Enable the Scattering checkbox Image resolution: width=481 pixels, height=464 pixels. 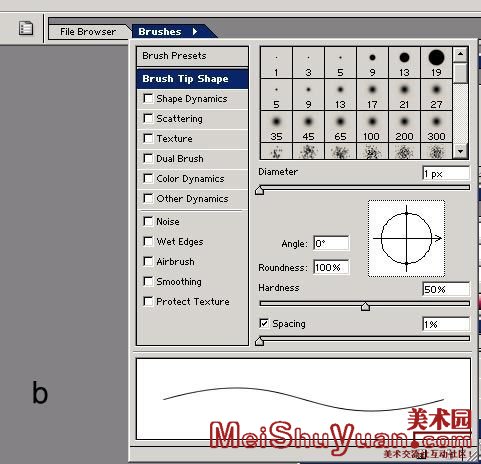click(x=148, y=118)
